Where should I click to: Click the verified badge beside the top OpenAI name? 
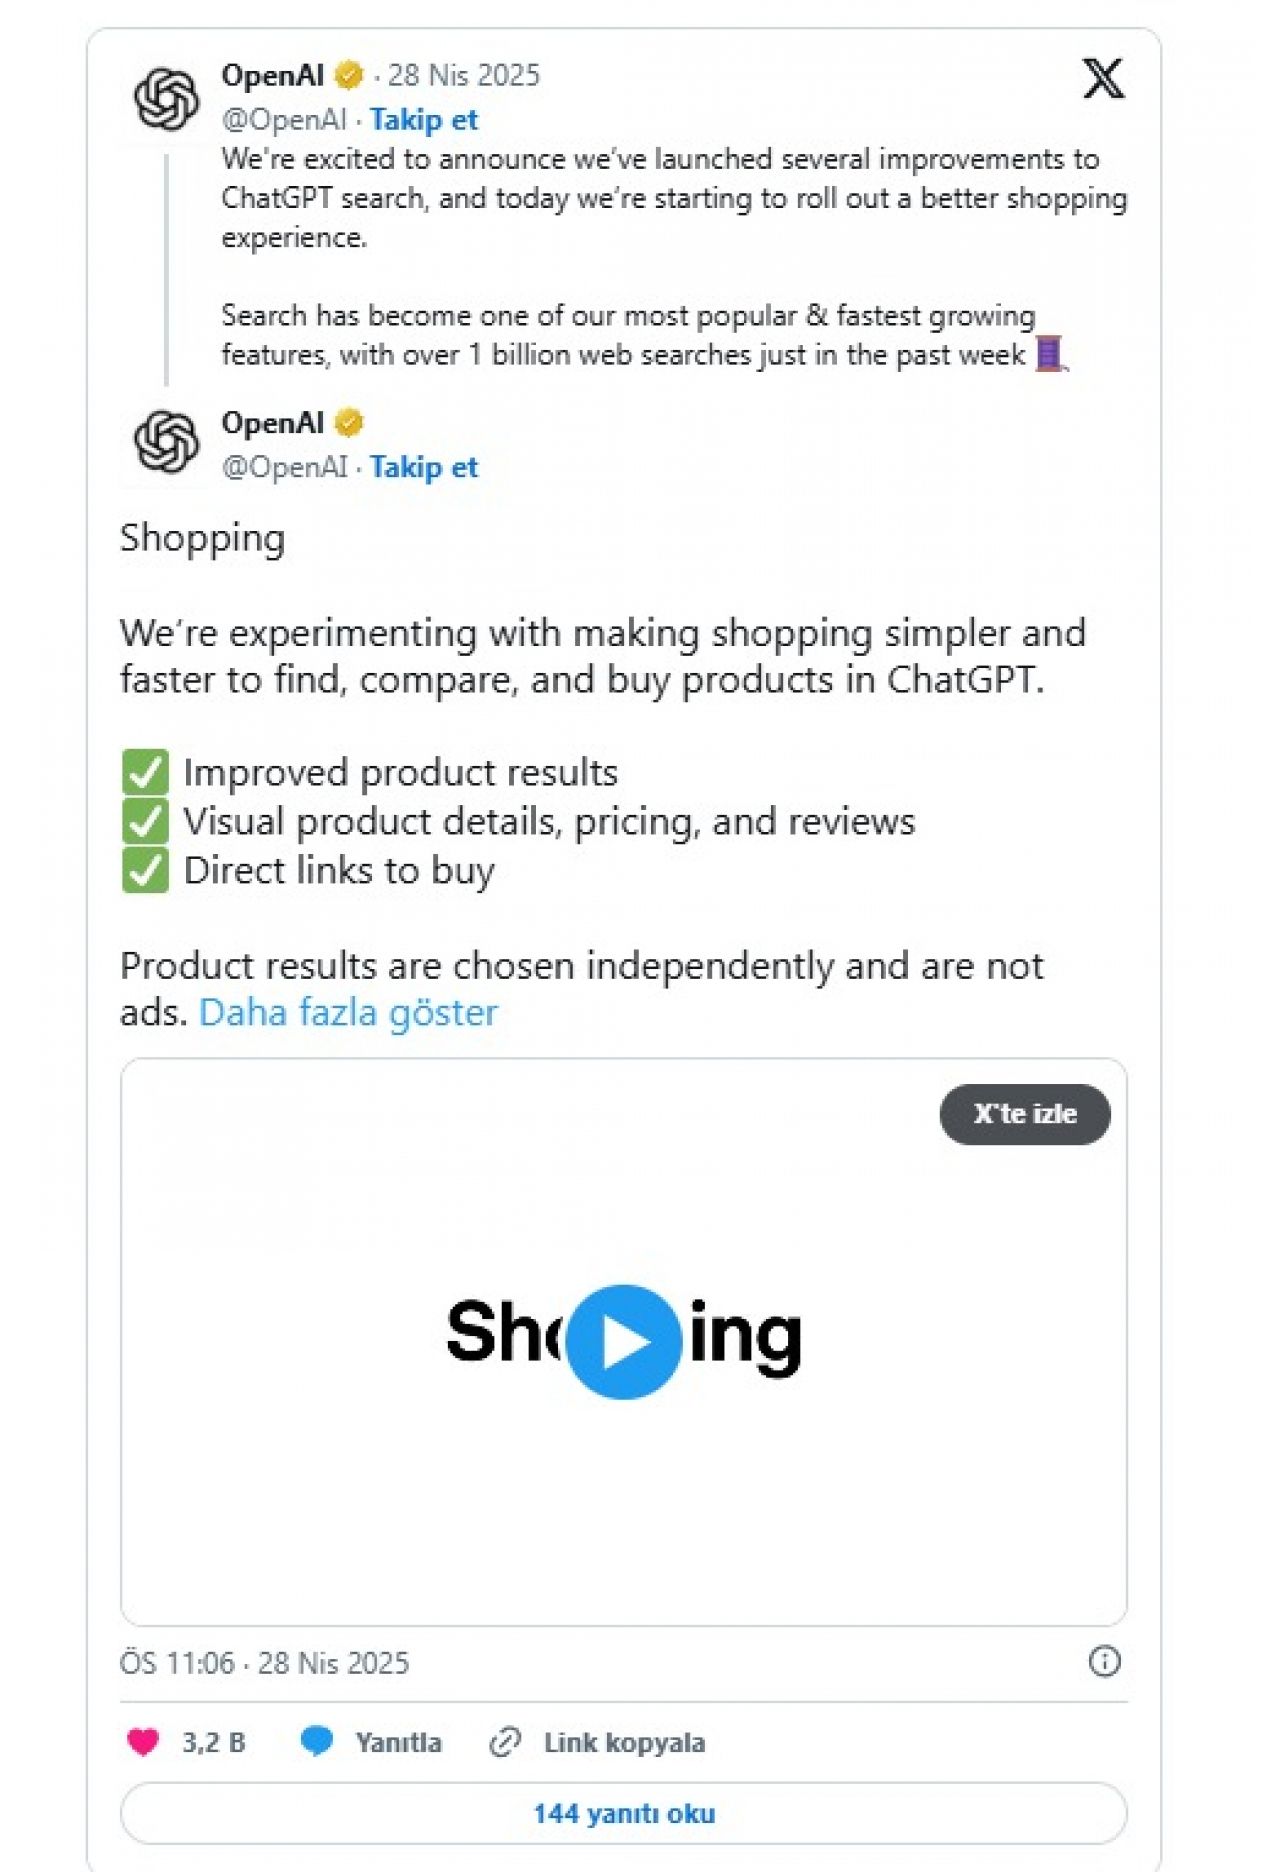349,75
